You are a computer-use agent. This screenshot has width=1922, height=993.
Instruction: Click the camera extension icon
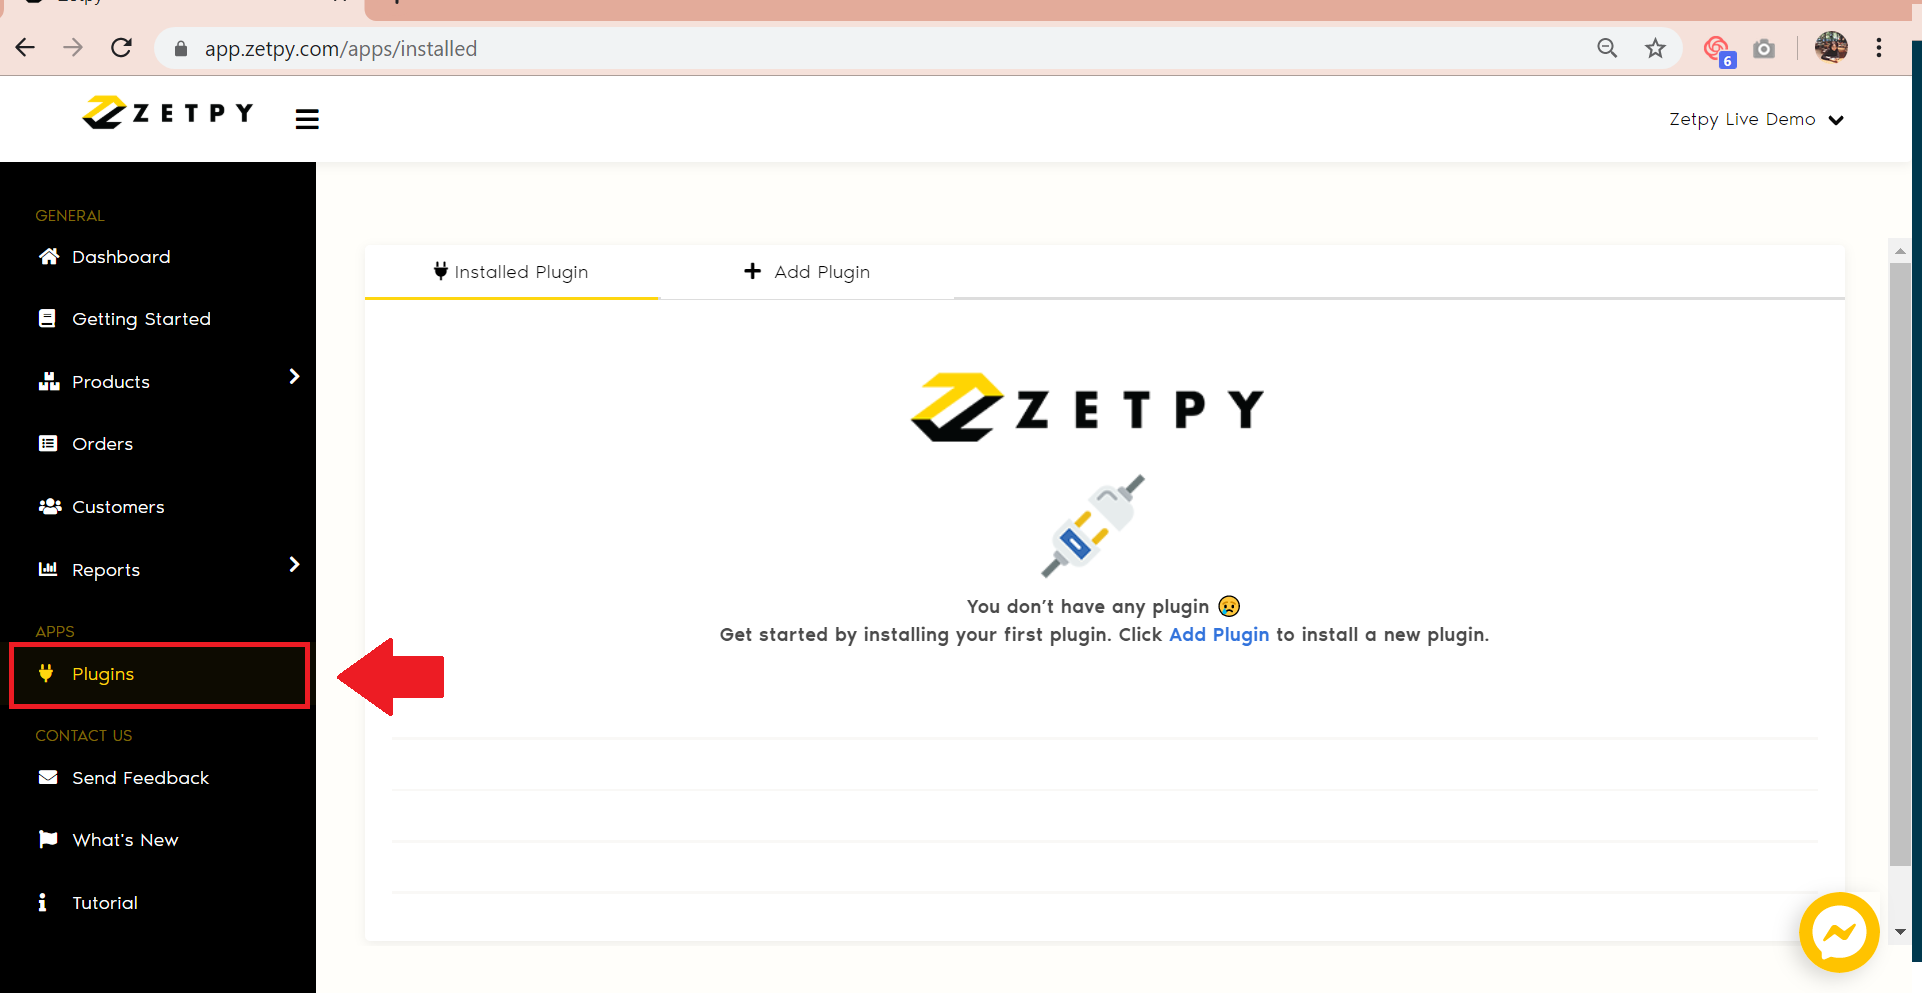tap(1765, 49)
